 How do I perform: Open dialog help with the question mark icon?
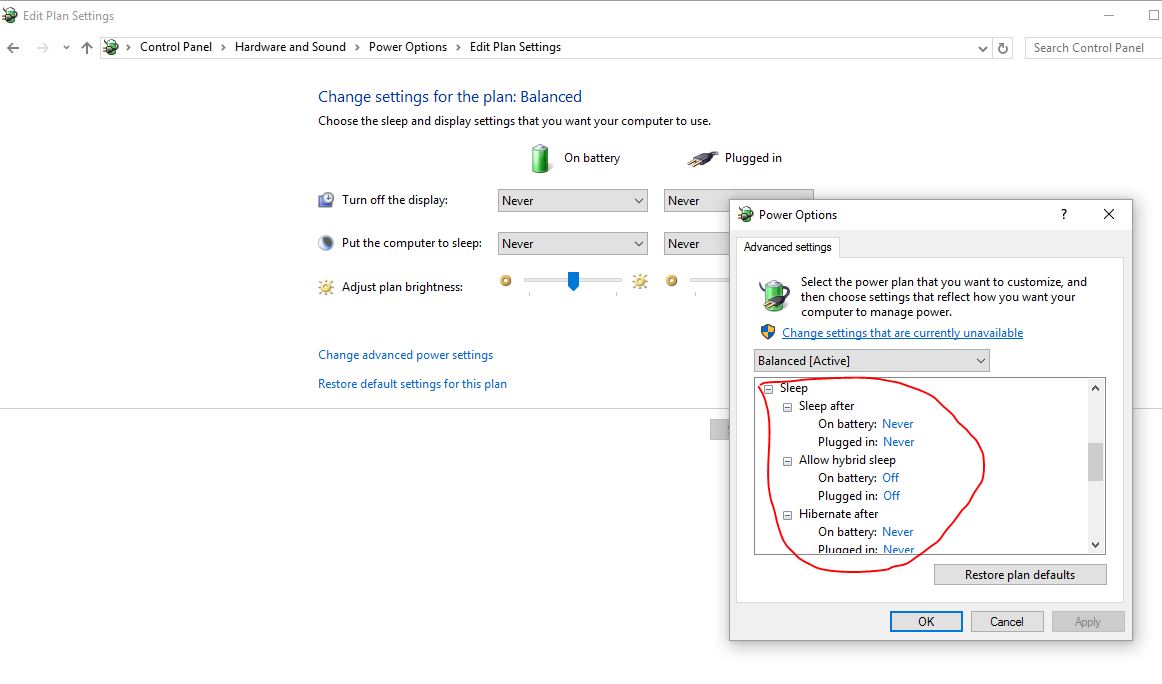coord(1063,214)
